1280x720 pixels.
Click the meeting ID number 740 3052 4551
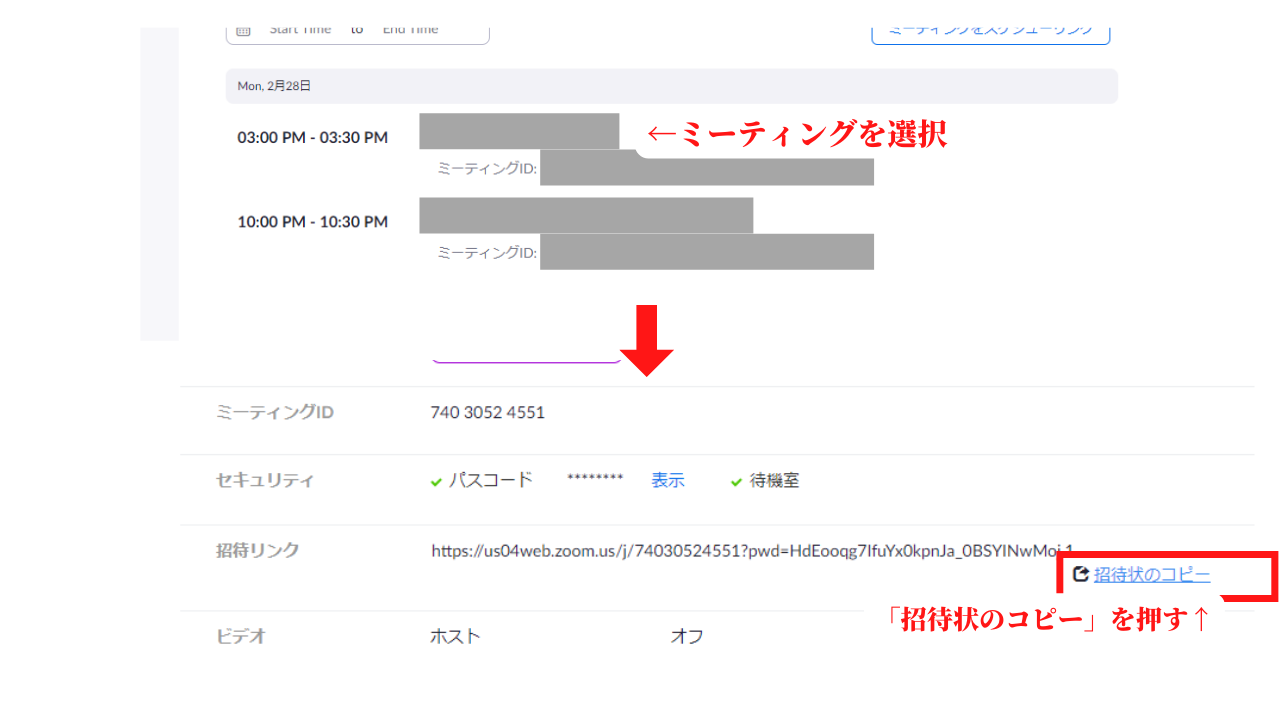[x=488, y=412]
